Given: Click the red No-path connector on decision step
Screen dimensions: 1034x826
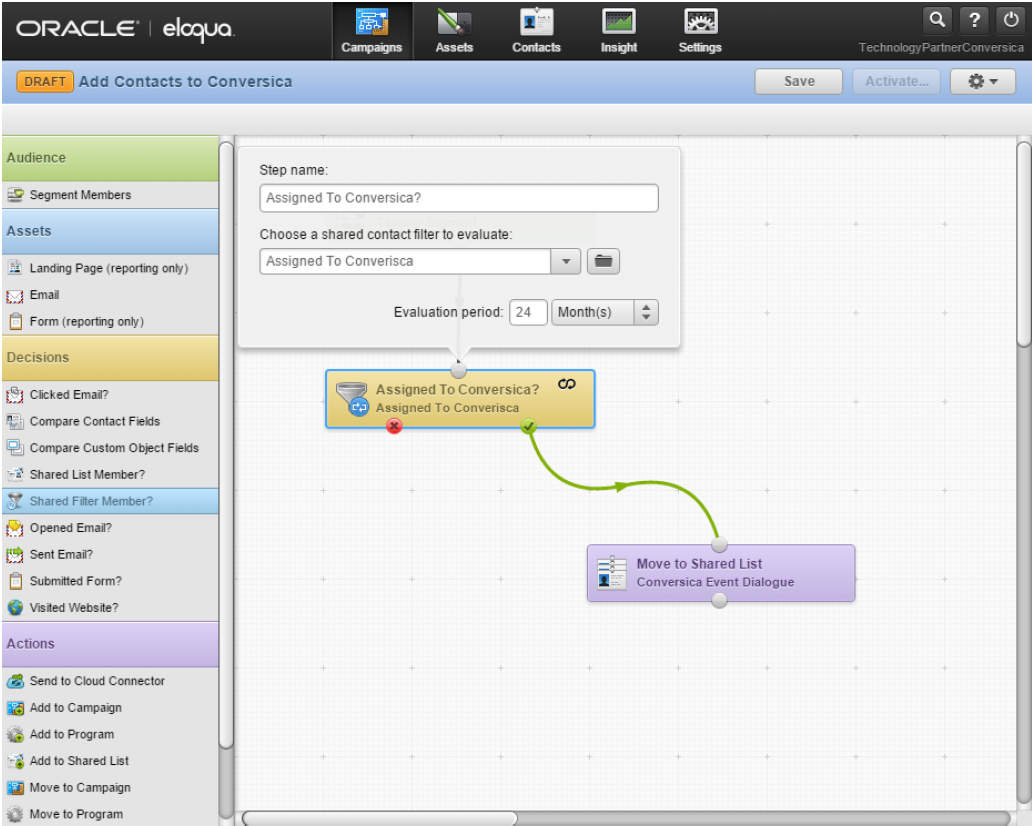Looking at the screenshot, I should tap(394, 426).
